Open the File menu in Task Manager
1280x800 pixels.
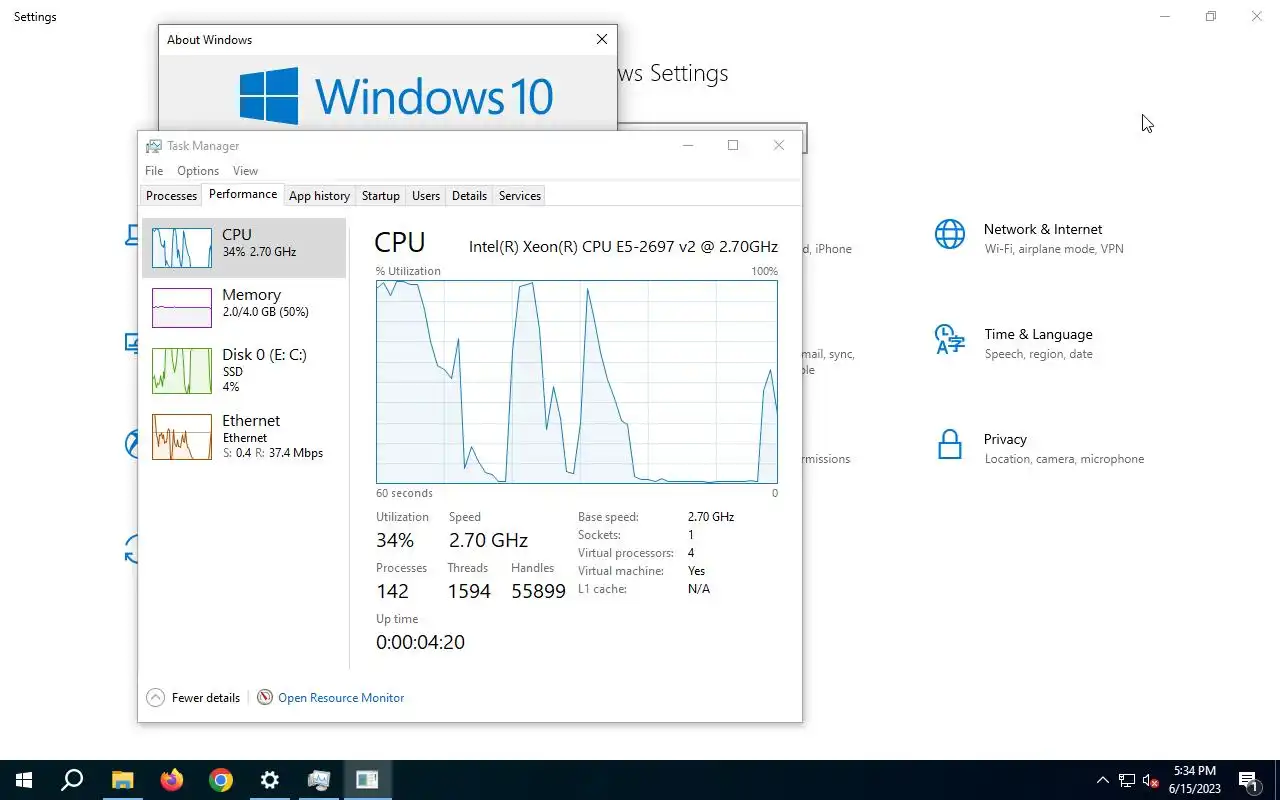[154, 171]
